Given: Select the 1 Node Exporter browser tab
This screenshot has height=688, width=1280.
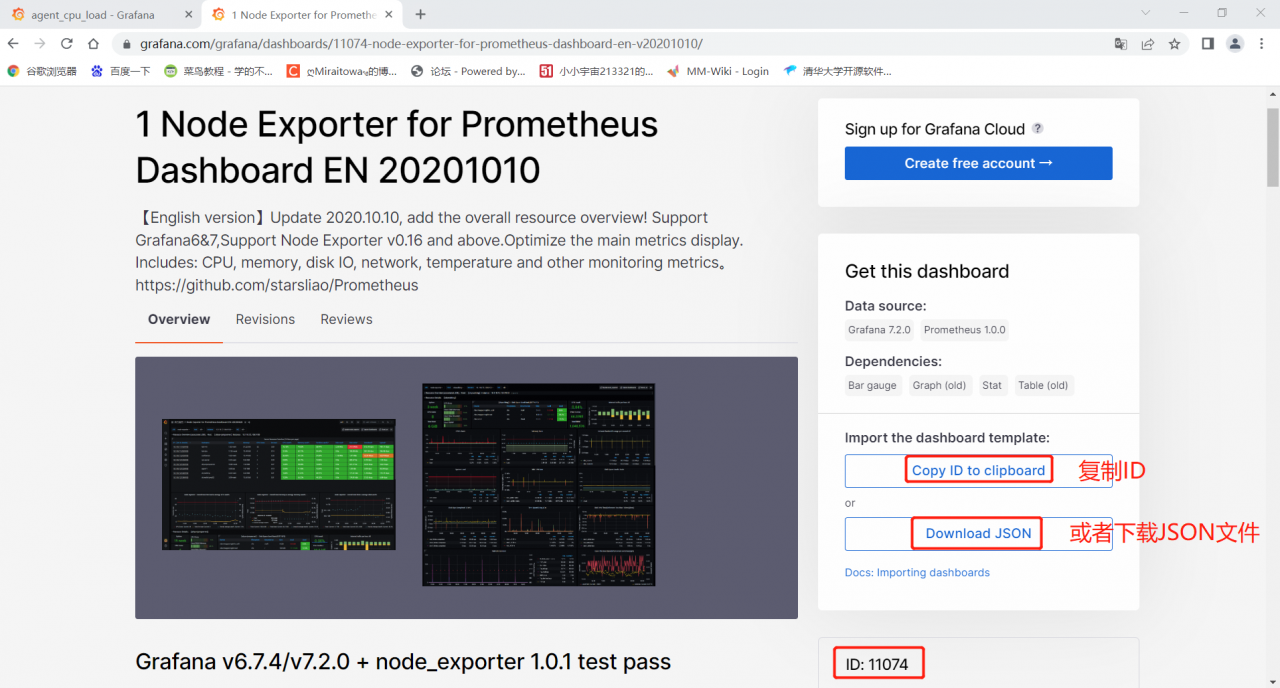Looking at the screenshot, I should pyautogui.click(x=303, y=15).
